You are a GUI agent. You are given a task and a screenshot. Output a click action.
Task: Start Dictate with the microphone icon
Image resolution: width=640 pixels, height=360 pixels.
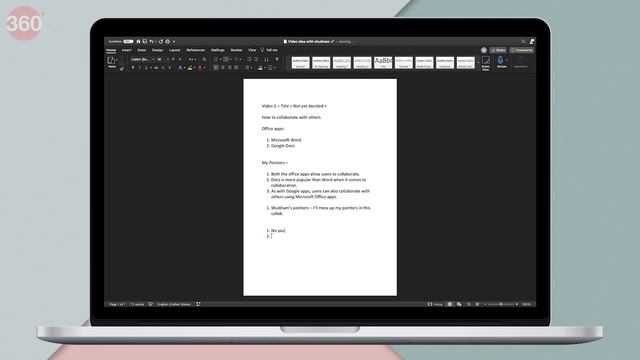501,62
